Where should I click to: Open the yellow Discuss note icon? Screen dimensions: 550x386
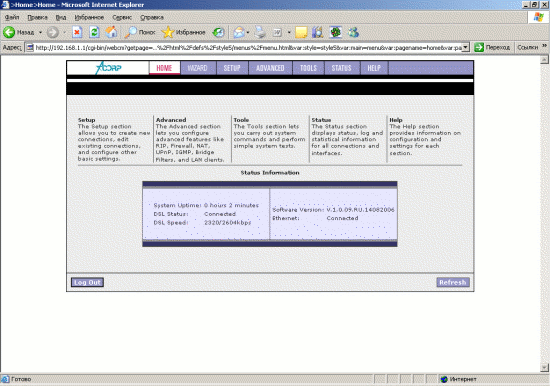pos(301,33)
